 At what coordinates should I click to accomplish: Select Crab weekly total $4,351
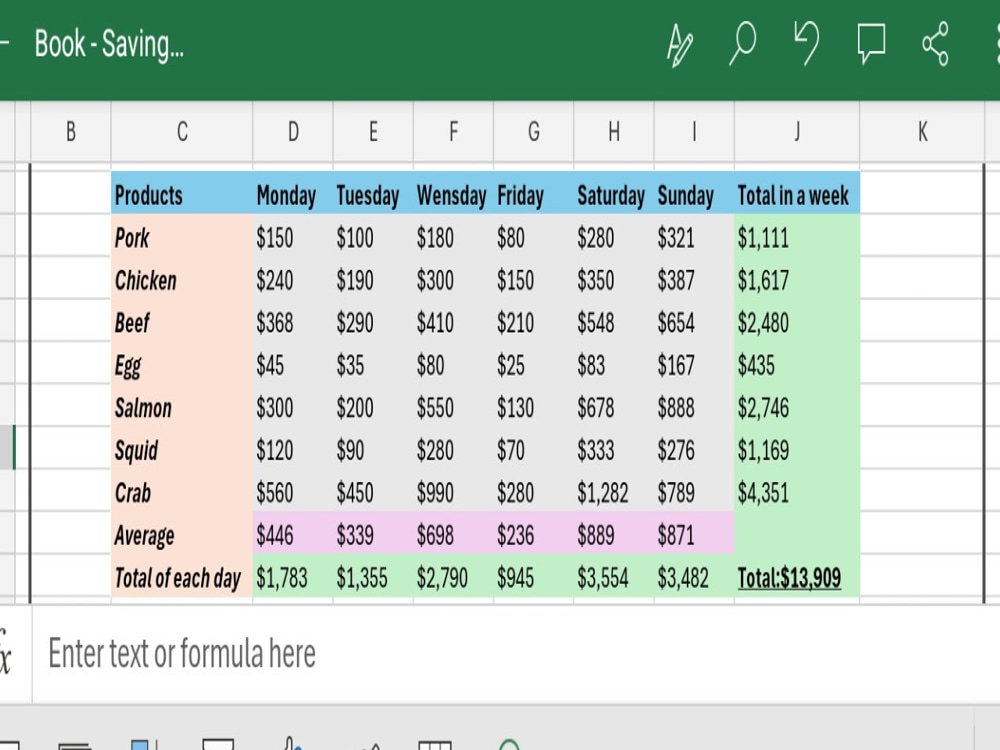coord(797,492)
